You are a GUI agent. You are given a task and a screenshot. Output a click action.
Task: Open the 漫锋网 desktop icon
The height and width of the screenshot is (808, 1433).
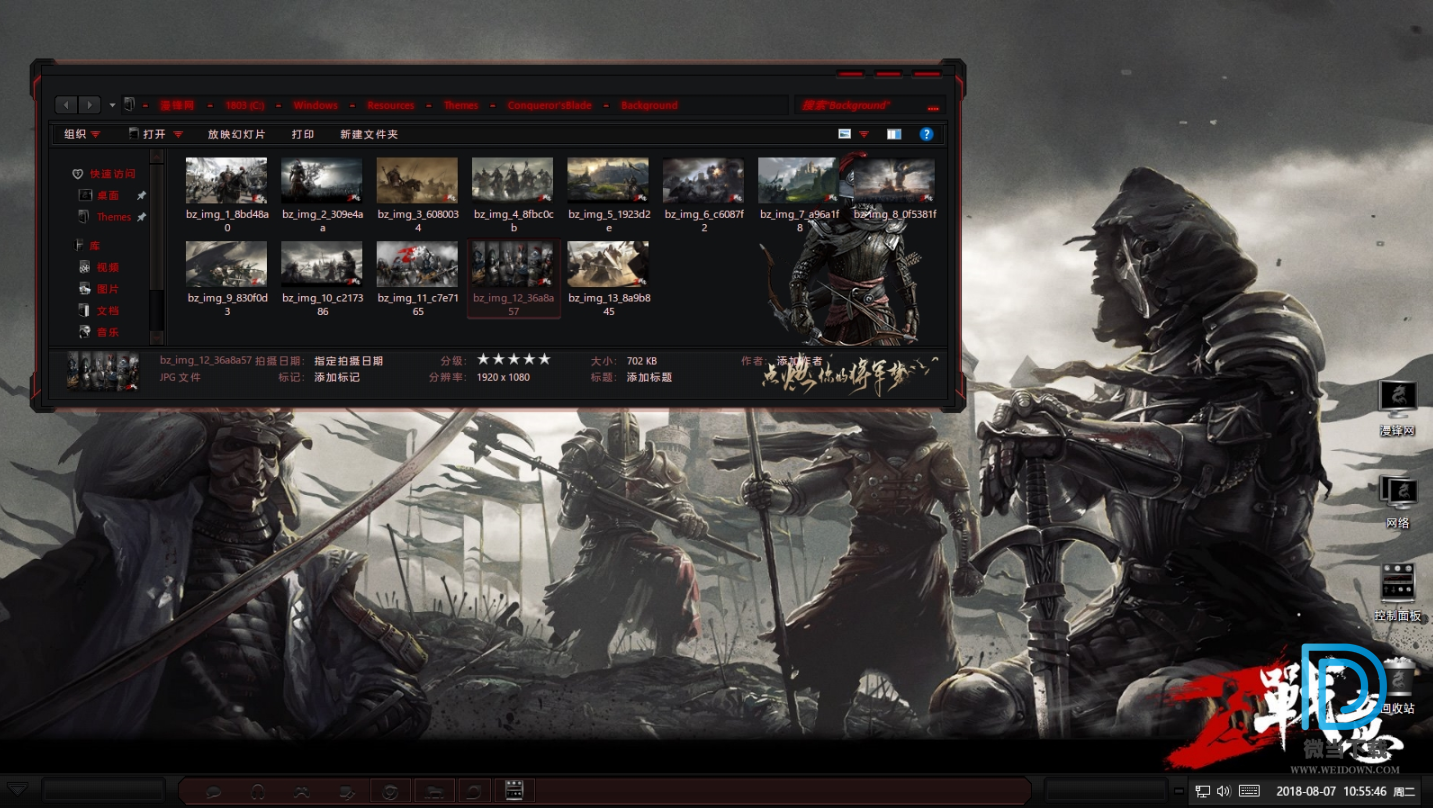(x=1397, y=409)
